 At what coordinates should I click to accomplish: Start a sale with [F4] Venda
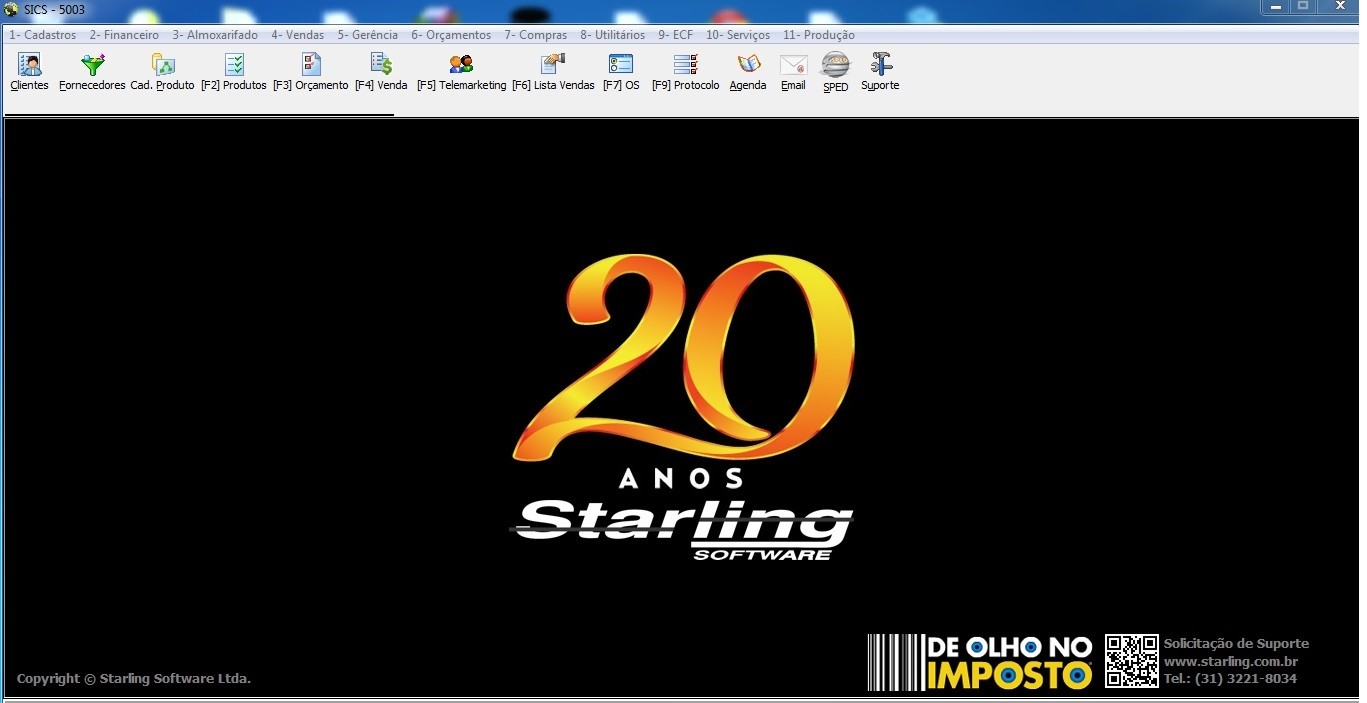pos(381,66)
